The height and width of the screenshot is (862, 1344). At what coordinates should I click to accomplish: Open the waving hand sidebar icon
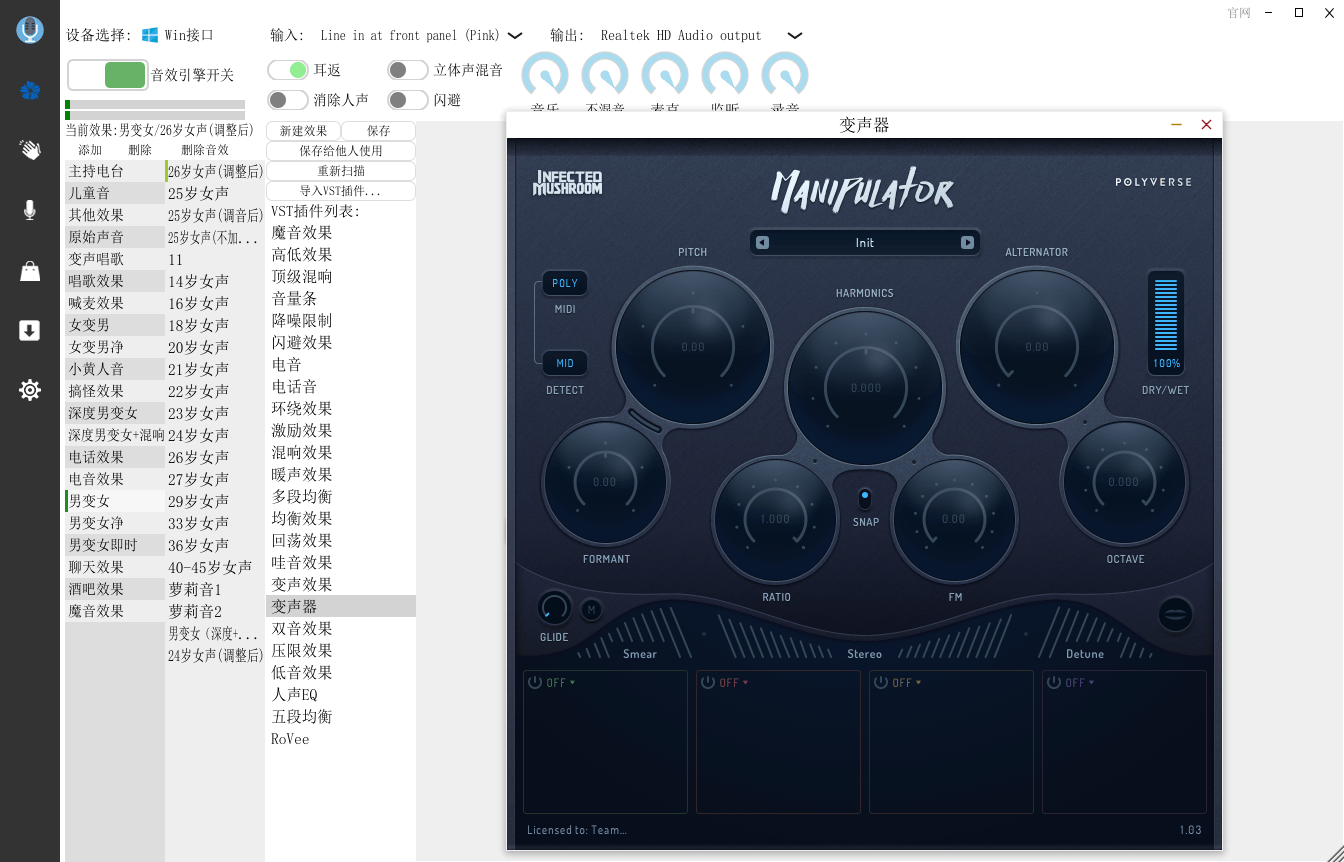pos(30,150)
